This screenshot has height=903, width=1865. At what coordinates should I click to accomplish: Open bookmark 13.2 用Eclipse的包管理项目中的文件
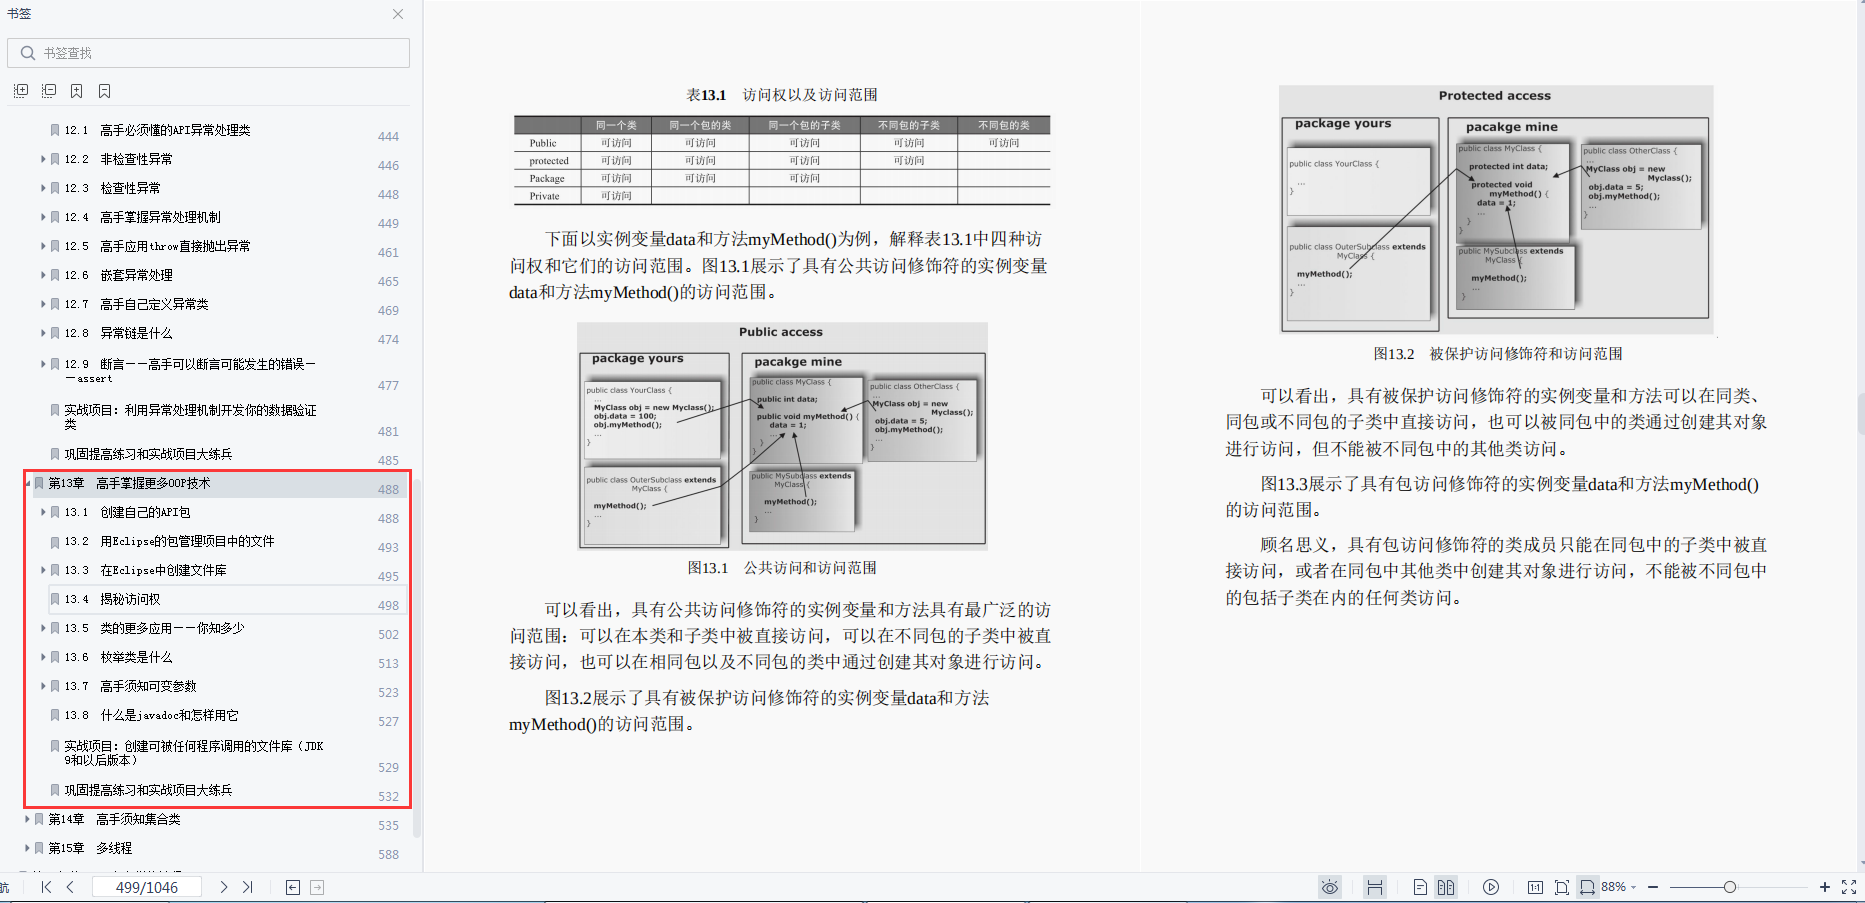(169, 541)
